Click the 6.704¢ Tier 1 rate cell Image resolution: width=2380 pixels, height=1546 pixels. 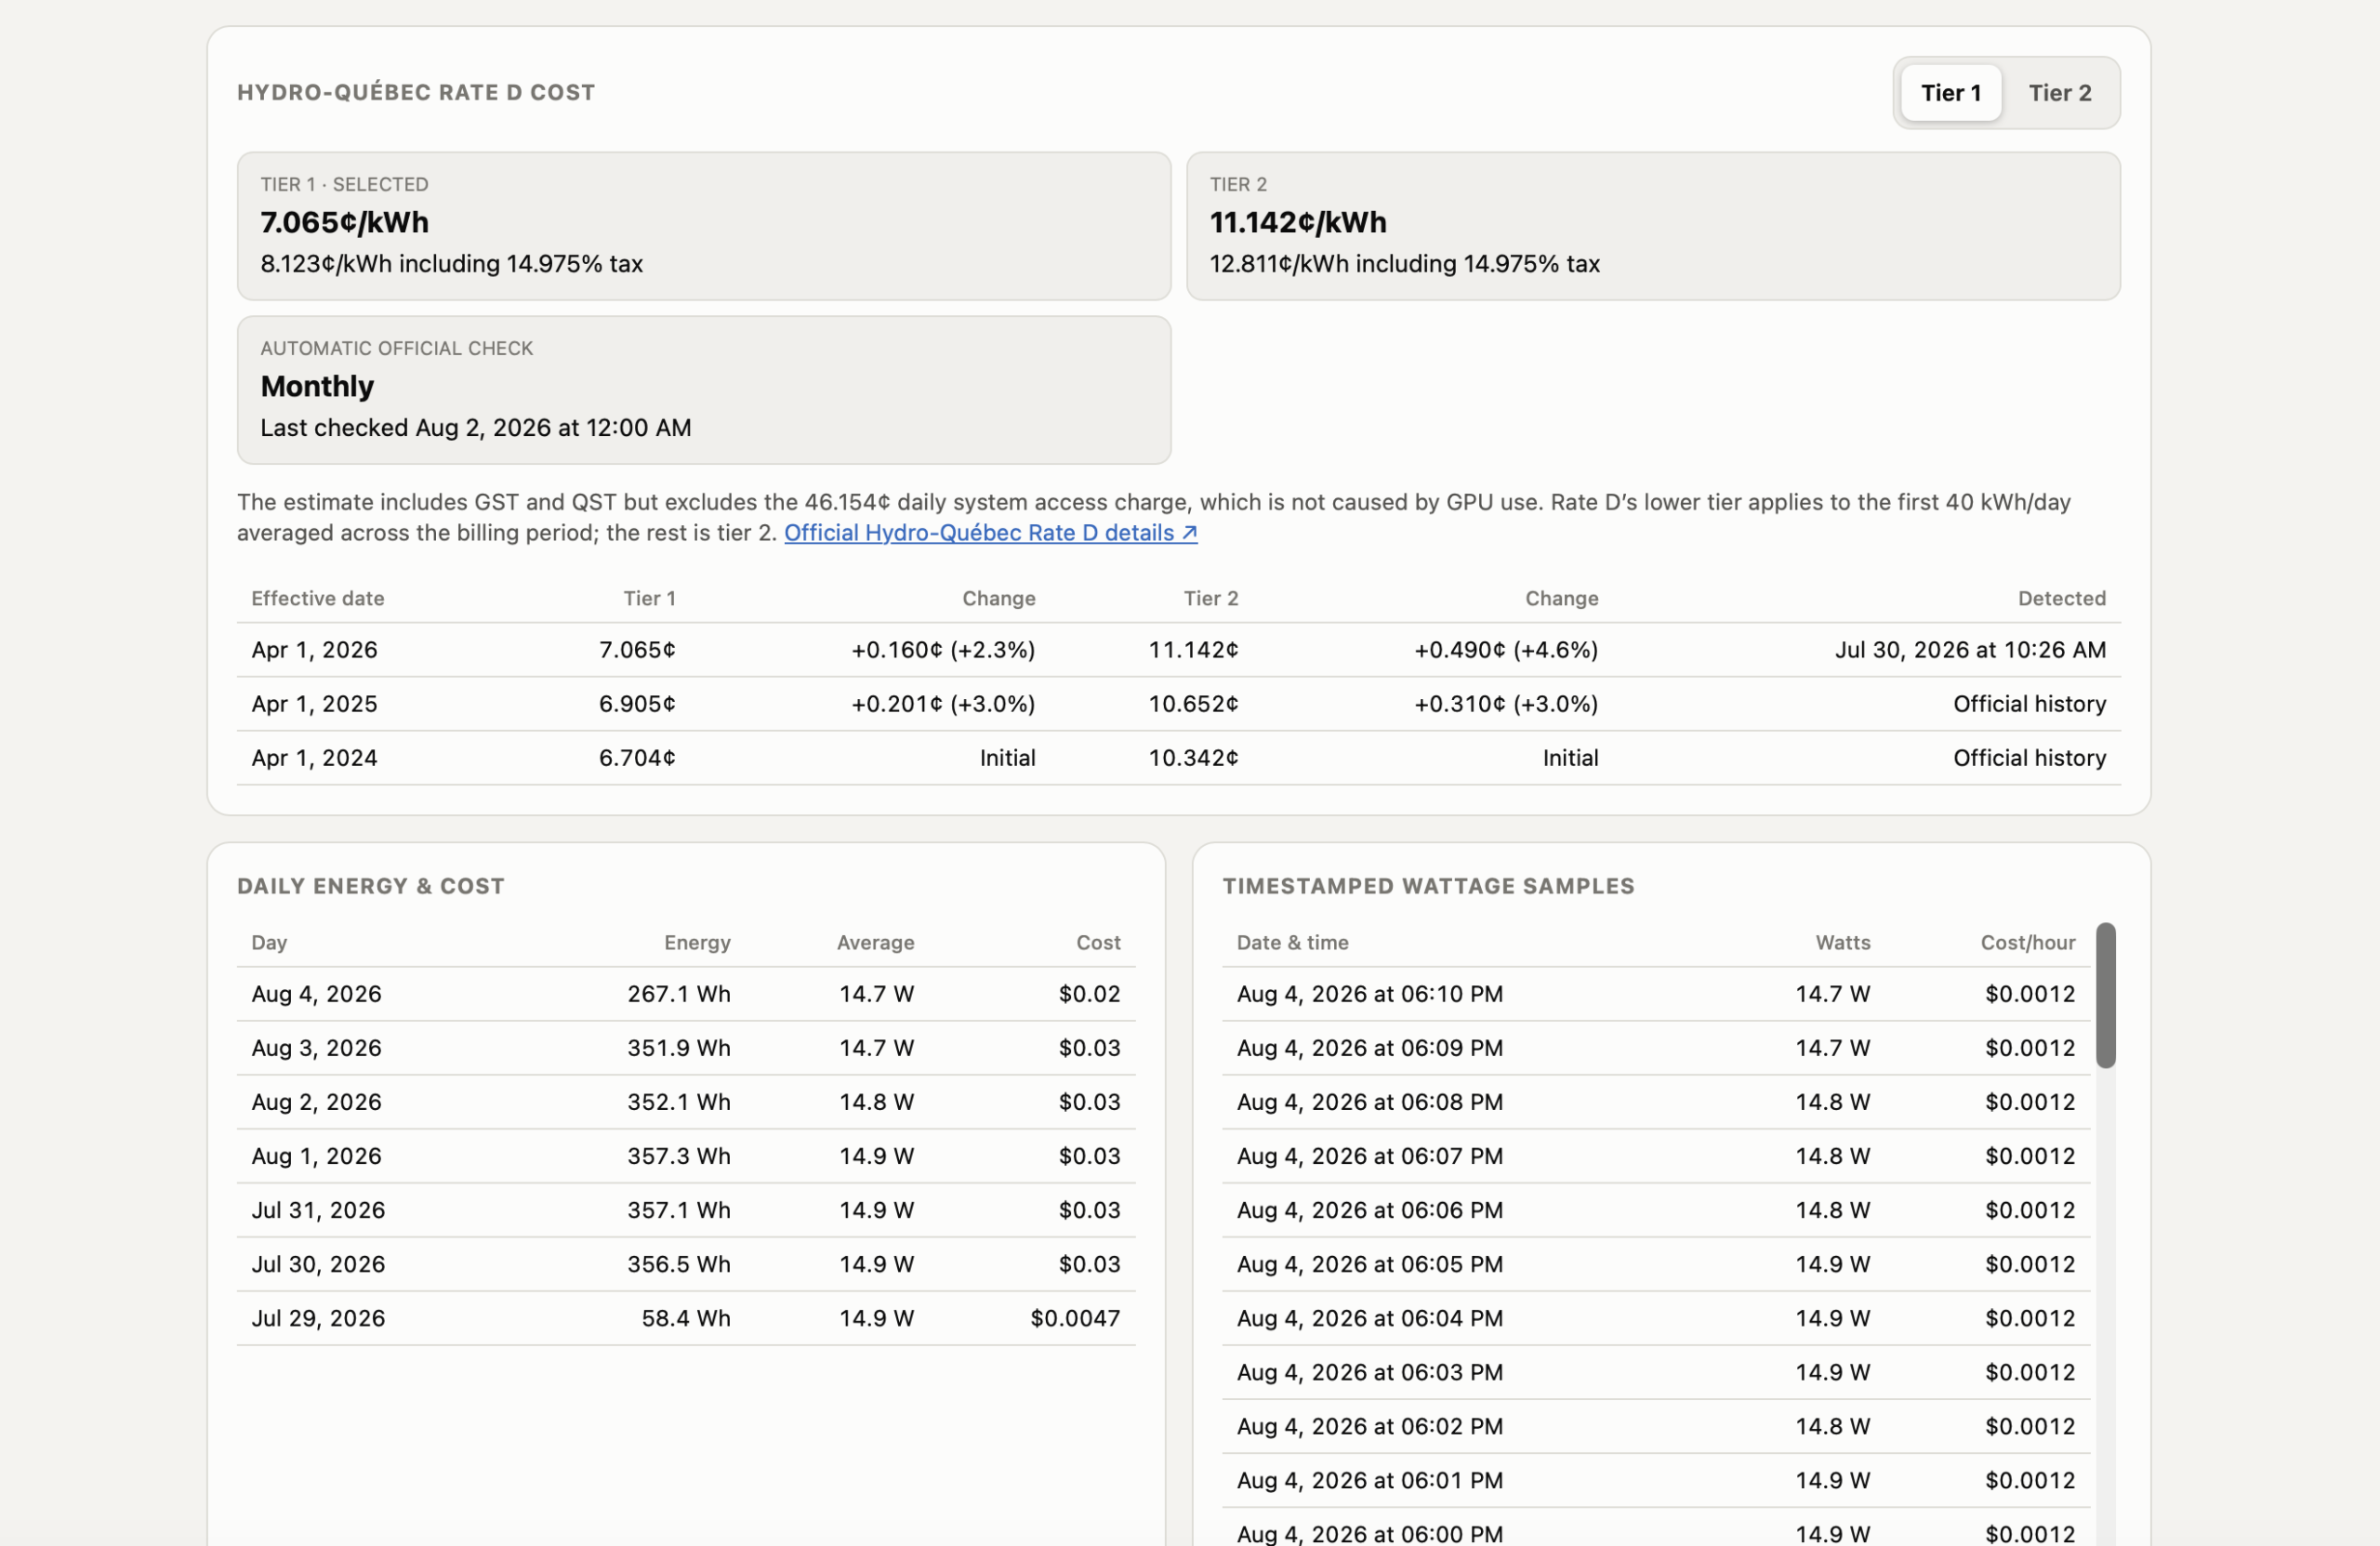(637, 758)
